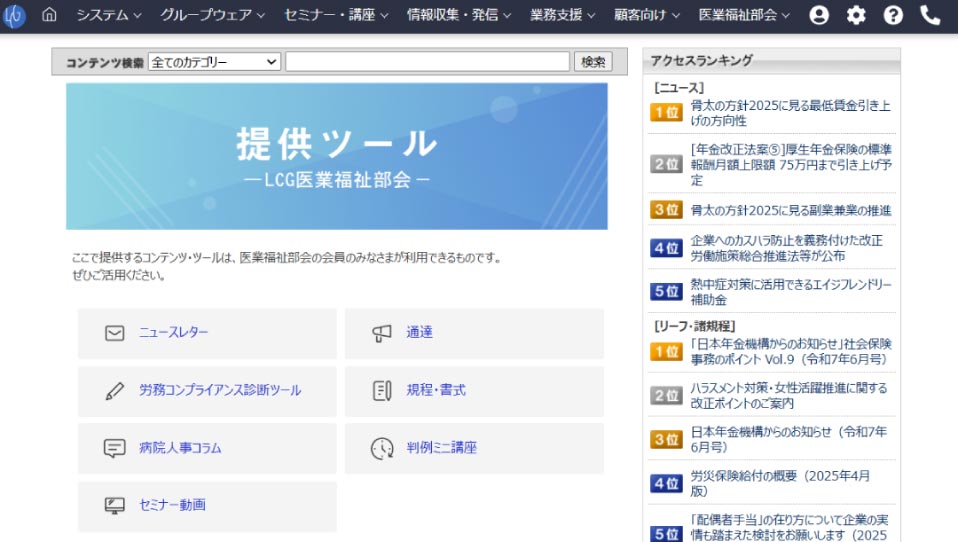Open news rank 2 年金改正法案⑤ article
958x542 pixels.
pos(791,165)
